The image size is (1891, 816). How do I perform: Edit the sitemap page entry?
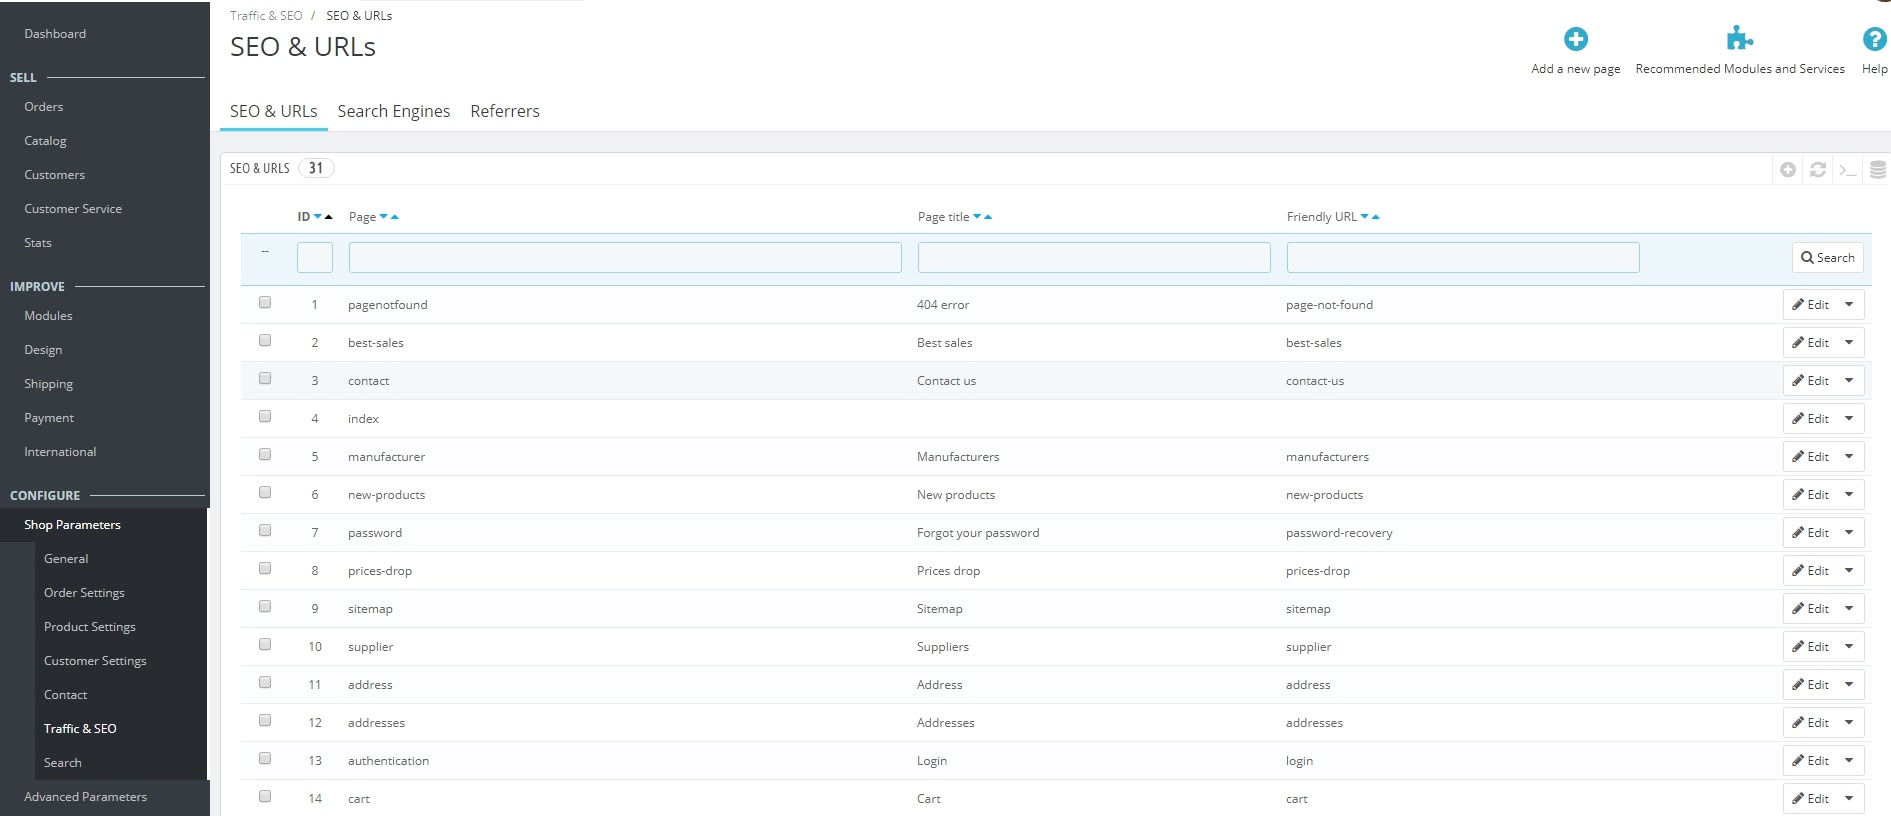point(1810,609)
